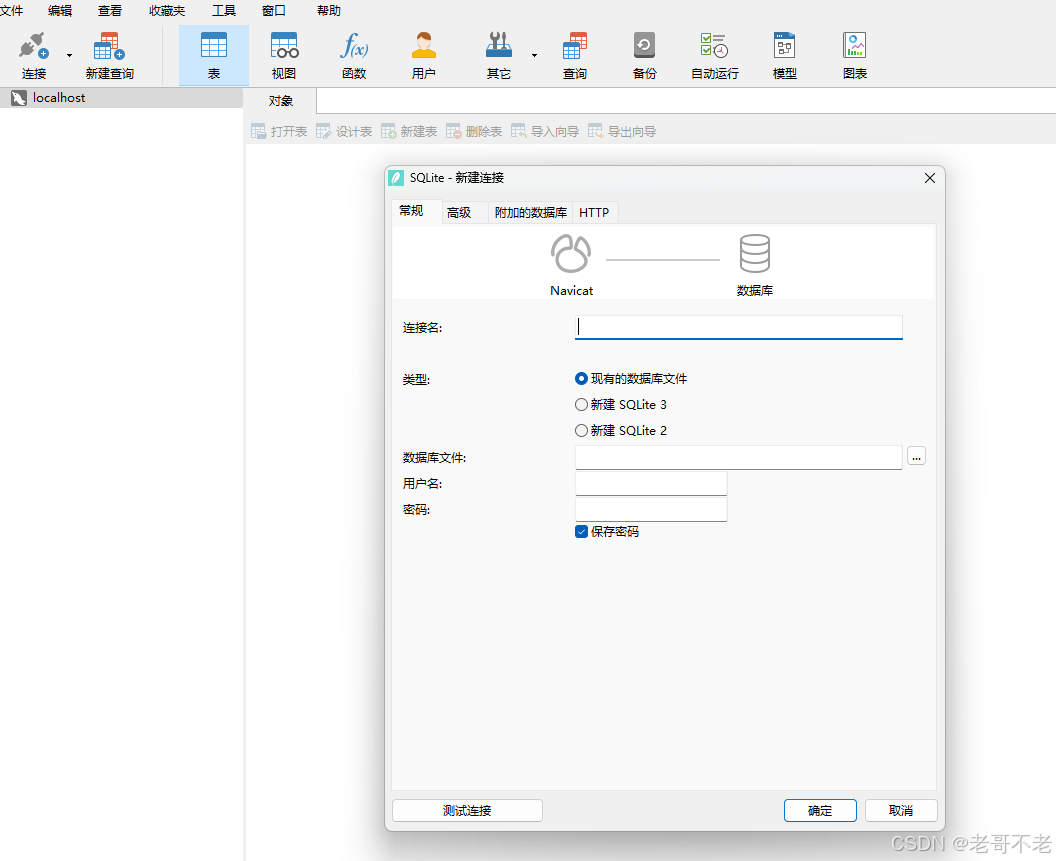Image resolution: width=1056 pixels, height=861 pixels.
Task: Switch to the HTTP tab
Action: tap(594, 213)
